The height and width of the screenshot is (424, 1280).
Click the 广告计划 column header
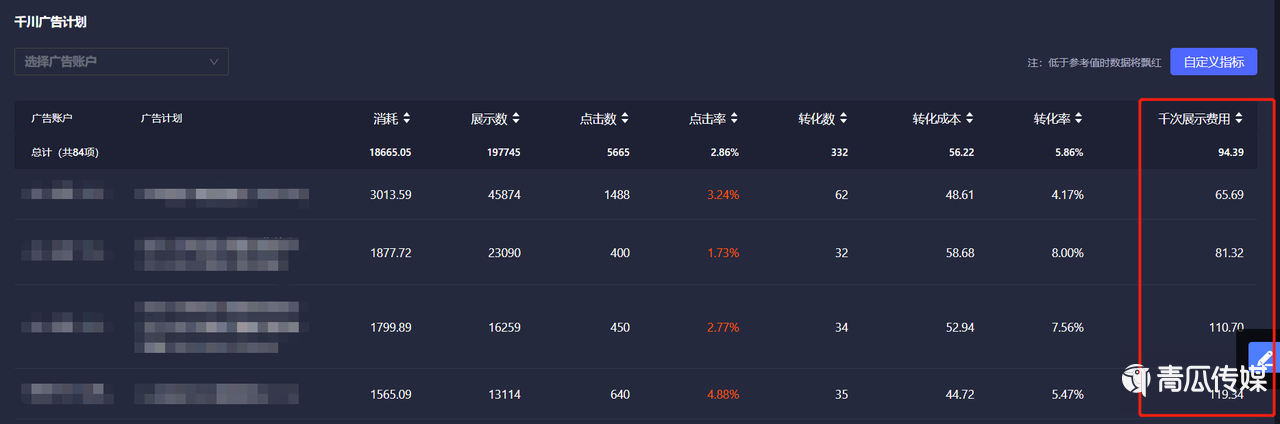coord(162,118)
